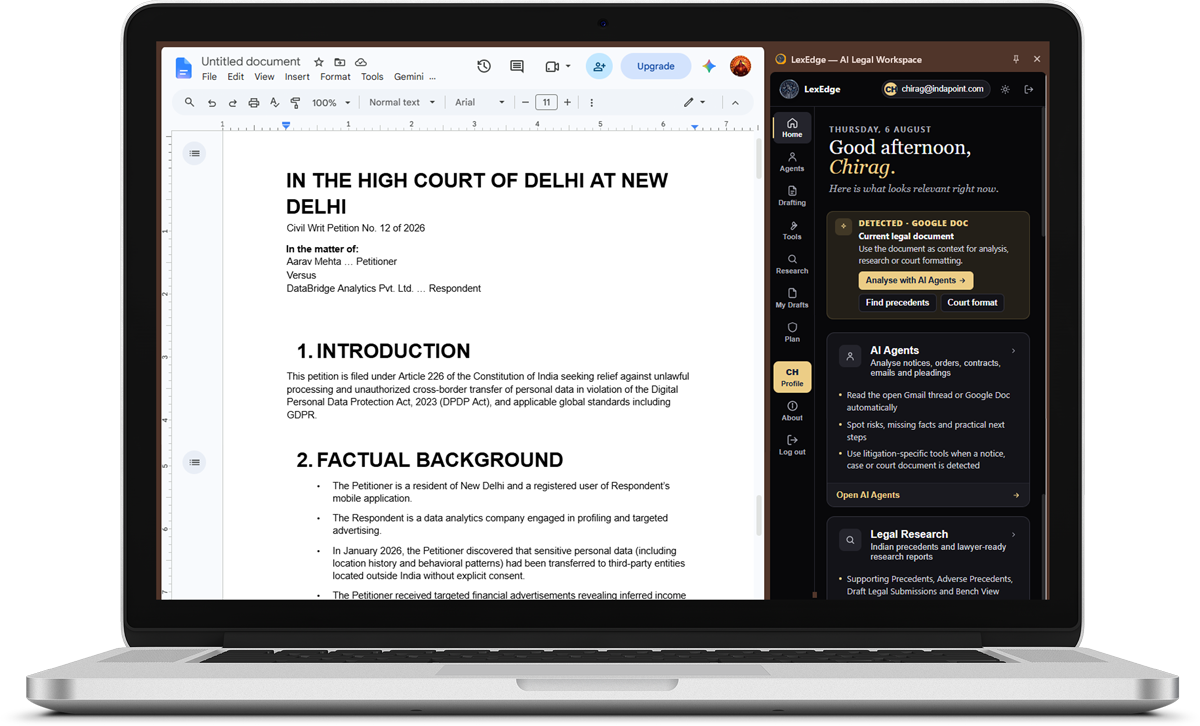Pin the LexEdge side panel
Image resolution: width=1200 pixels, height=726 pixels.
click(1016, 59)
